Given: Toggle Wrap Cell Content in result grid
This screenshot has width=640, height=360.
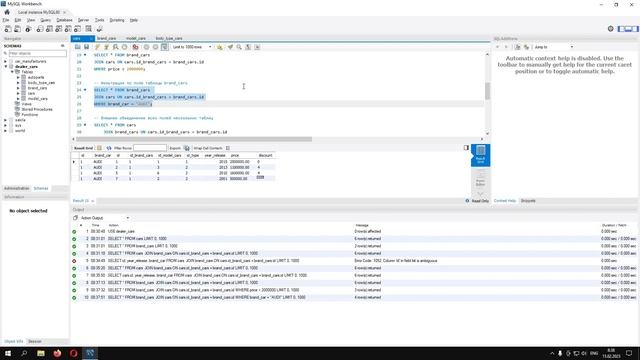Looking at the screenshot, I should 228,148.
